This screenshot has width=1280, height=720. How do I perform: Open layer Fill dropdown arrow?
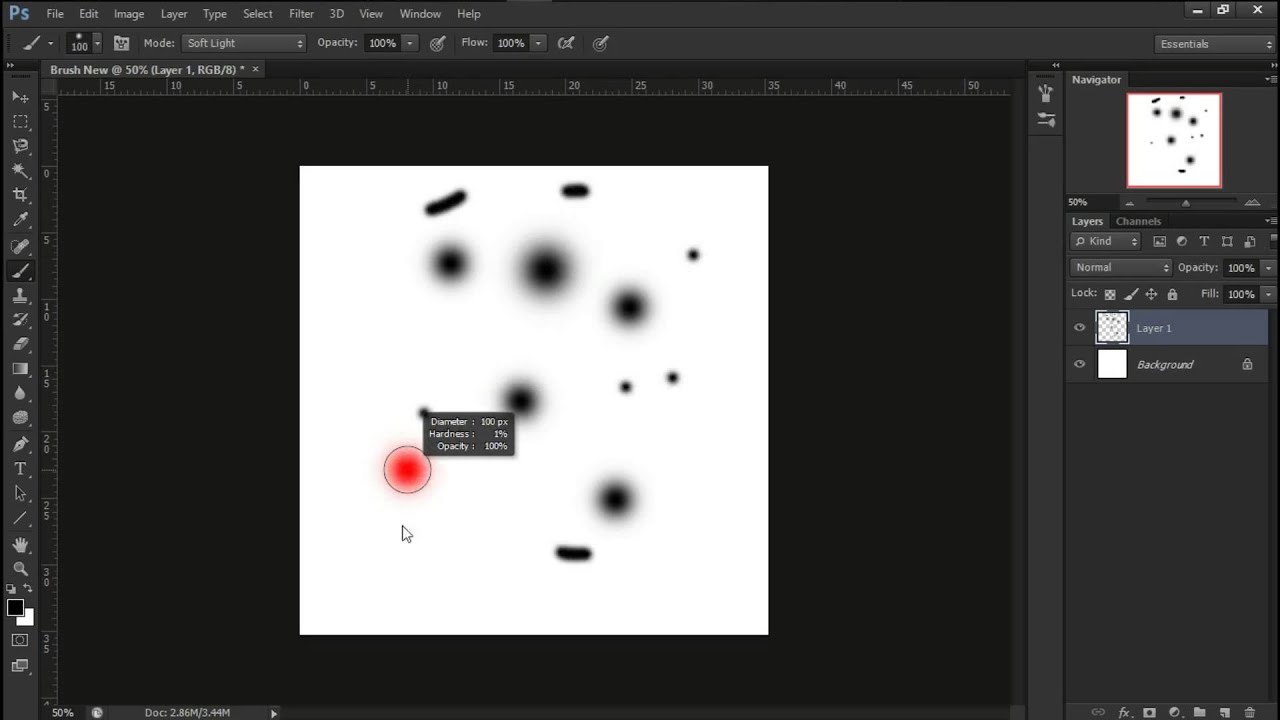[x=1268, y=294]
